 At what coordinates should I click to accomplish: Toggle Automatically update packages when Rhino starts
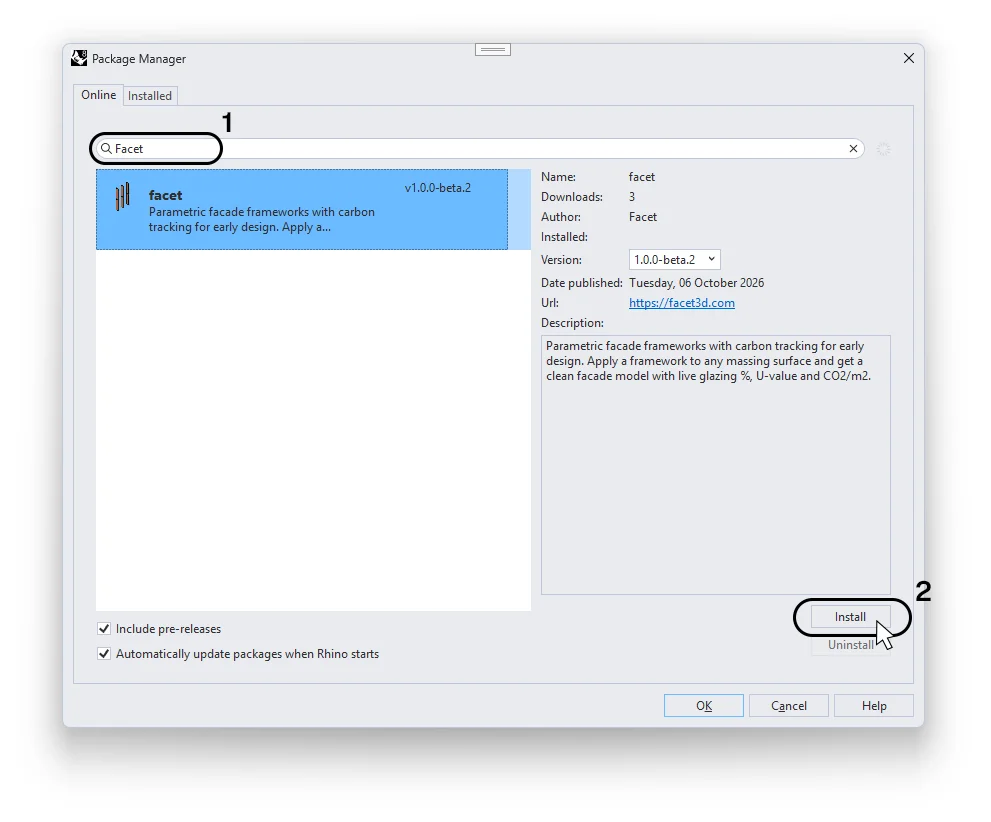(x=104, y=654)
